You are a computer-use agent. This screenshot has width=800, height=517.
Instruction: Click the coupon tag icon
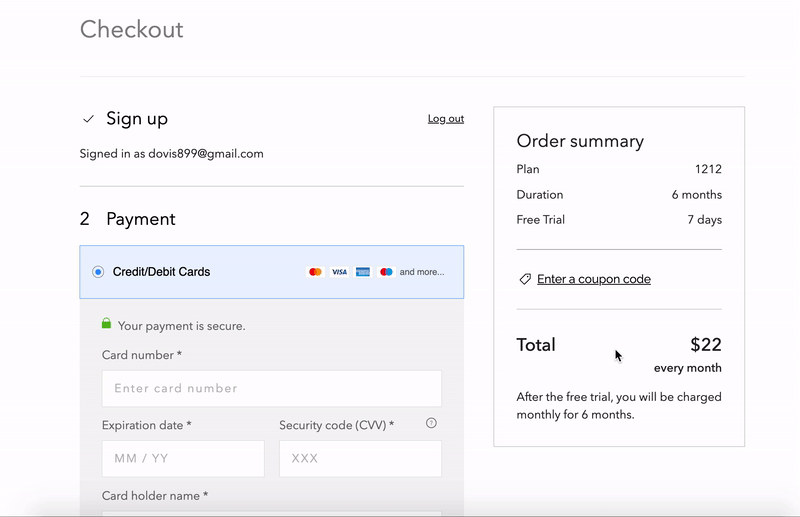click(x=525, y=279)
